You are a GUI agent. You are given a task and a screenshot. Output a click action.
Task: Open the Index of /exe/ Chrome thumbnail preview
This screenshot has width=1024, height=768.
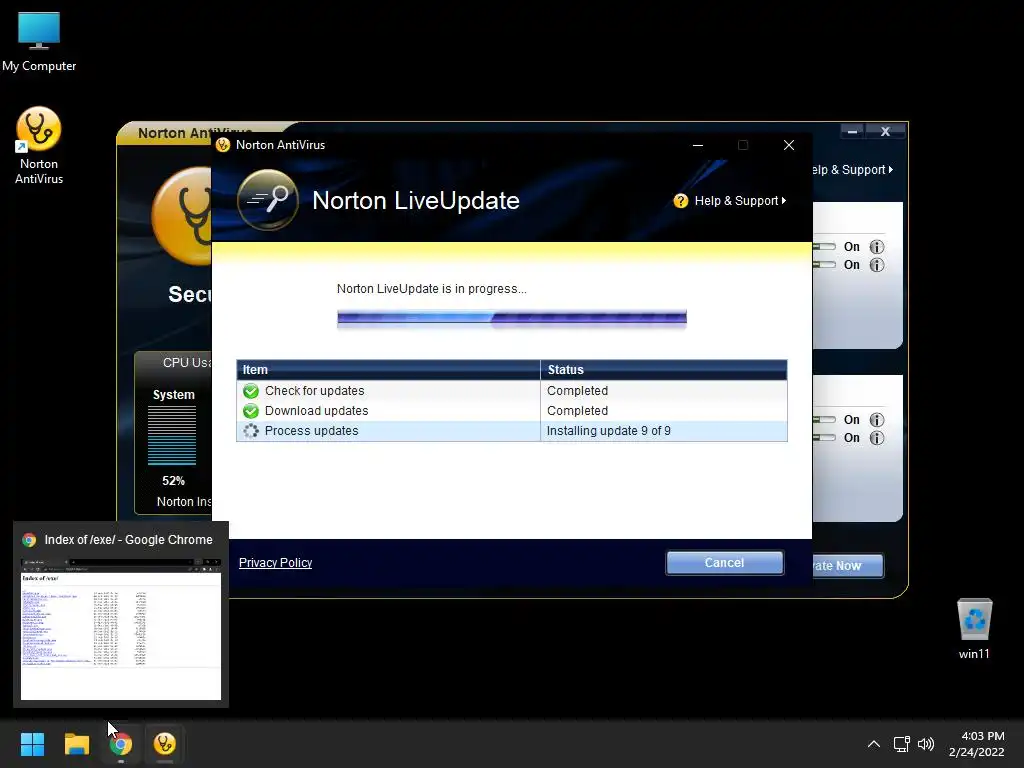[121, 629]
